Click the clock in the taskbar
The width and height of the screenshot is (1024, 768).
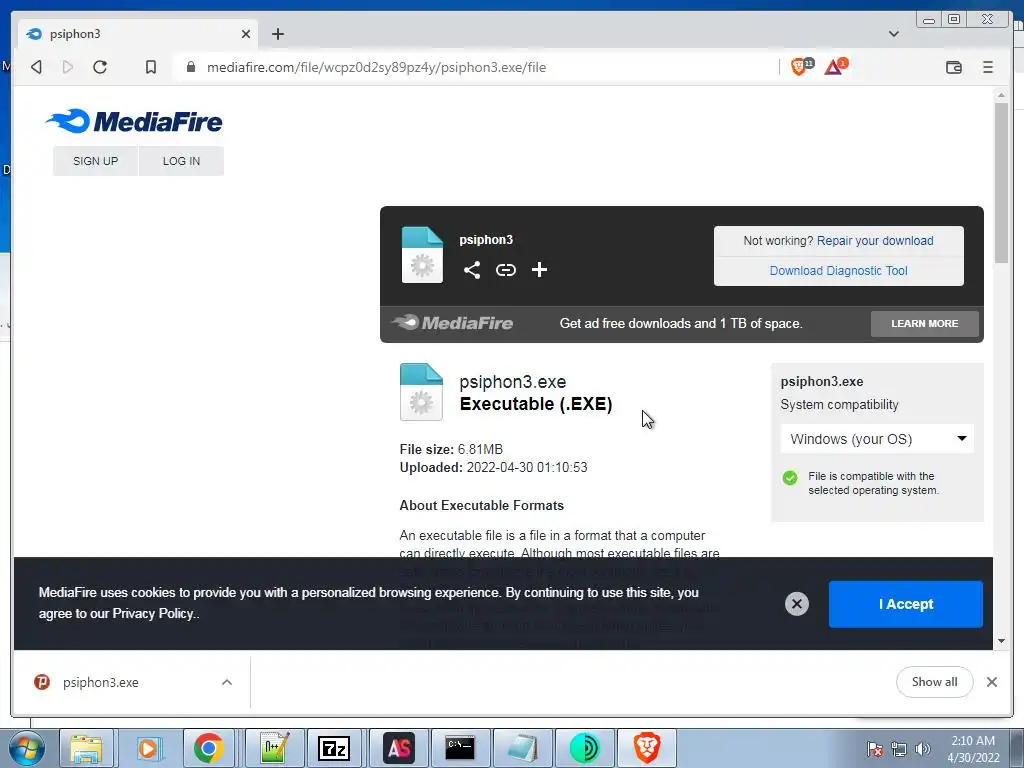click(x=972, y=749)
